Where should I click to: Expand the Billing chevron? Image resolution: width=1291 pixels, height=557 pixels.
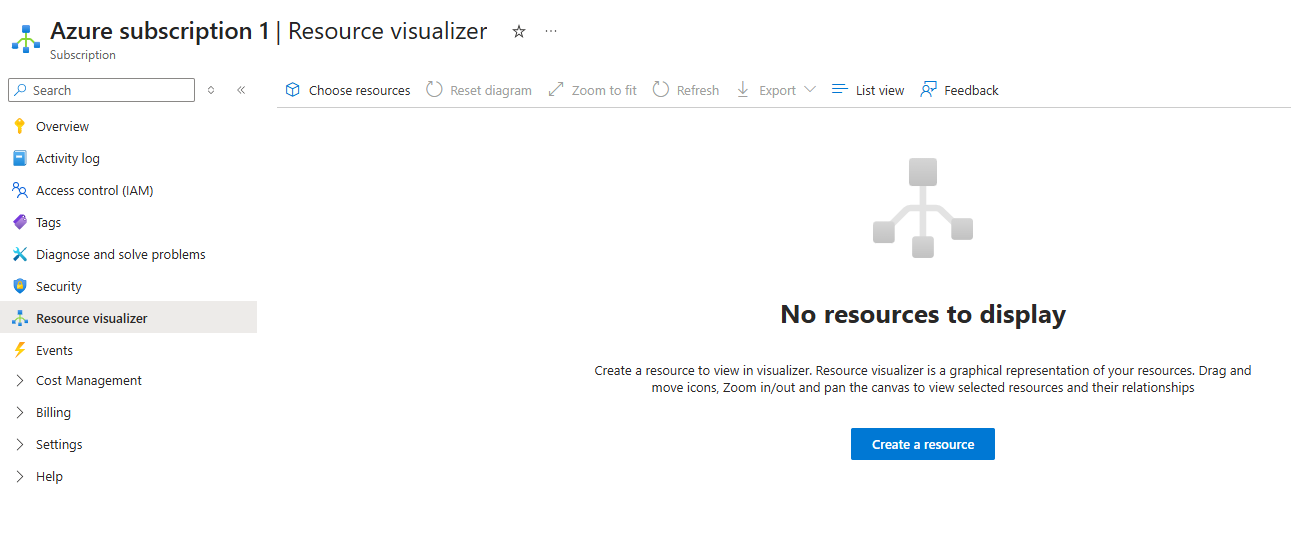(20, 412)
